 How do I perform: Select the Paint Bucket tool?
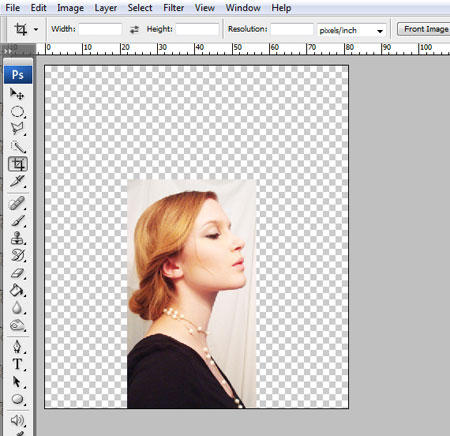[17, 290]
